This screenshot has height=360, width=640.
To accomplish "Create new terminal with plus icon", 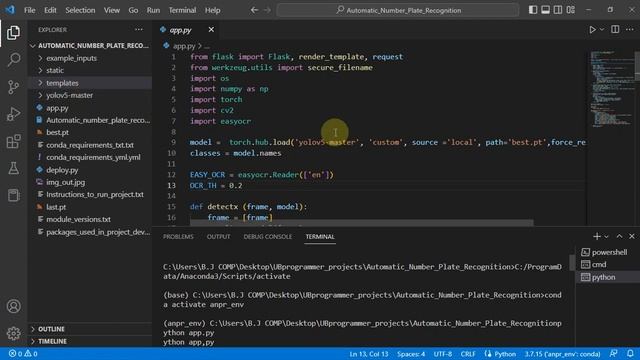I will click(597, 236).
